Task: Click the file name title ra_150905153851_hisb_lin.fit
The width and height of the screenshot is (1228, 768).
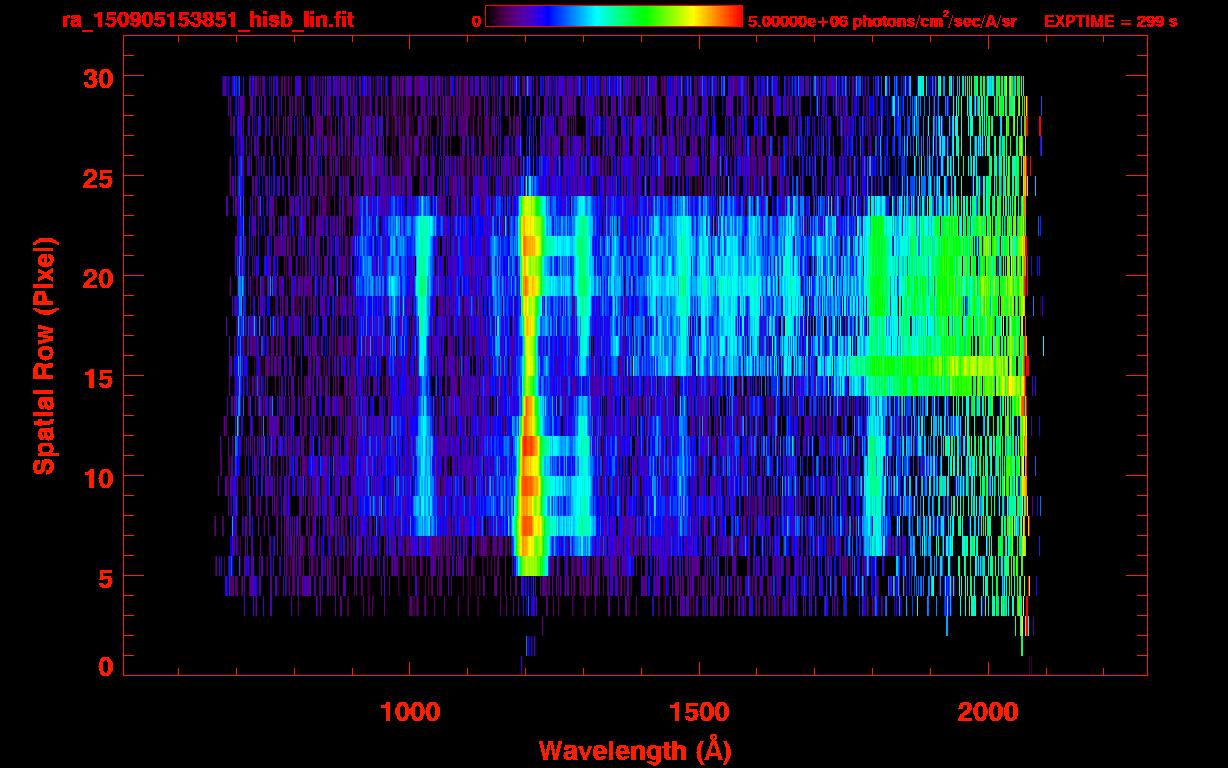Action: (x=207, y=20)
